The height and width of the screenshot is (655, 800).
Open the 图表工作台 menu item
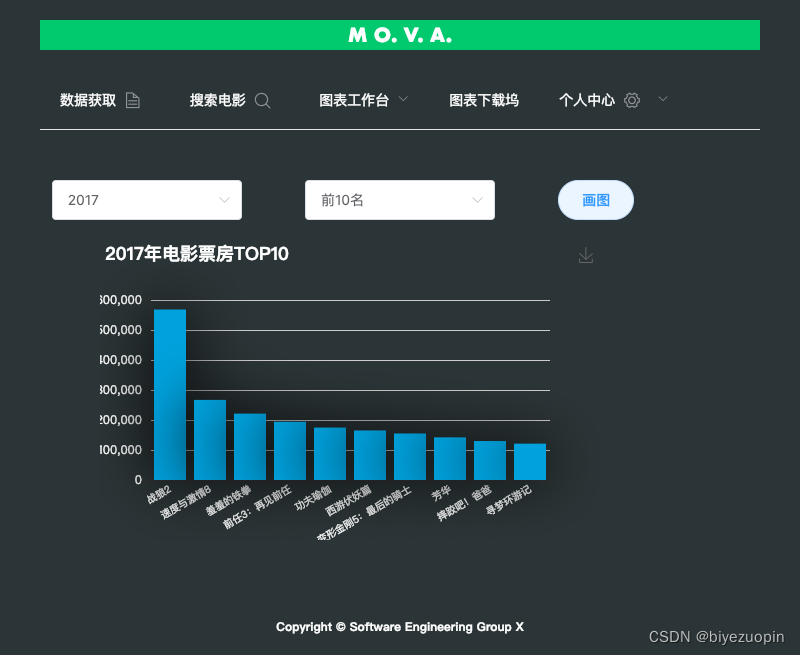click(x=356, y=100)
